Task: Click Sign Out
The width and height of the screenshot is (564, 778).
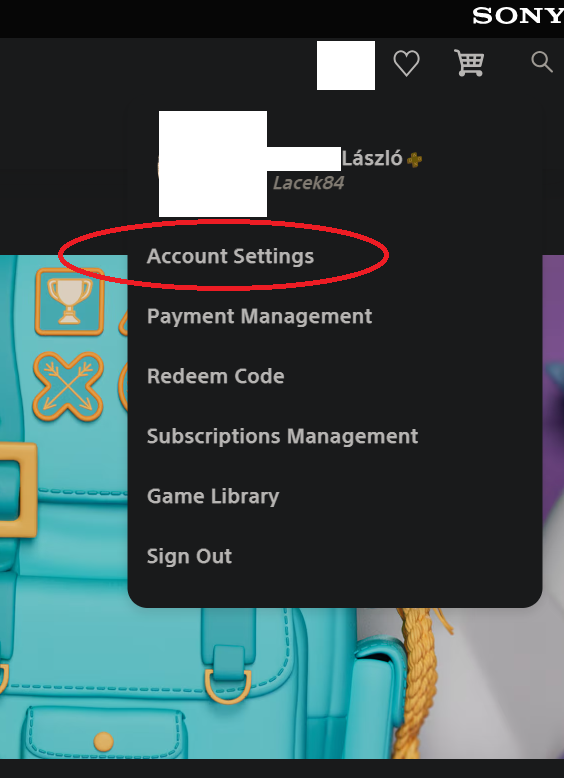Action: pos(189,556)
